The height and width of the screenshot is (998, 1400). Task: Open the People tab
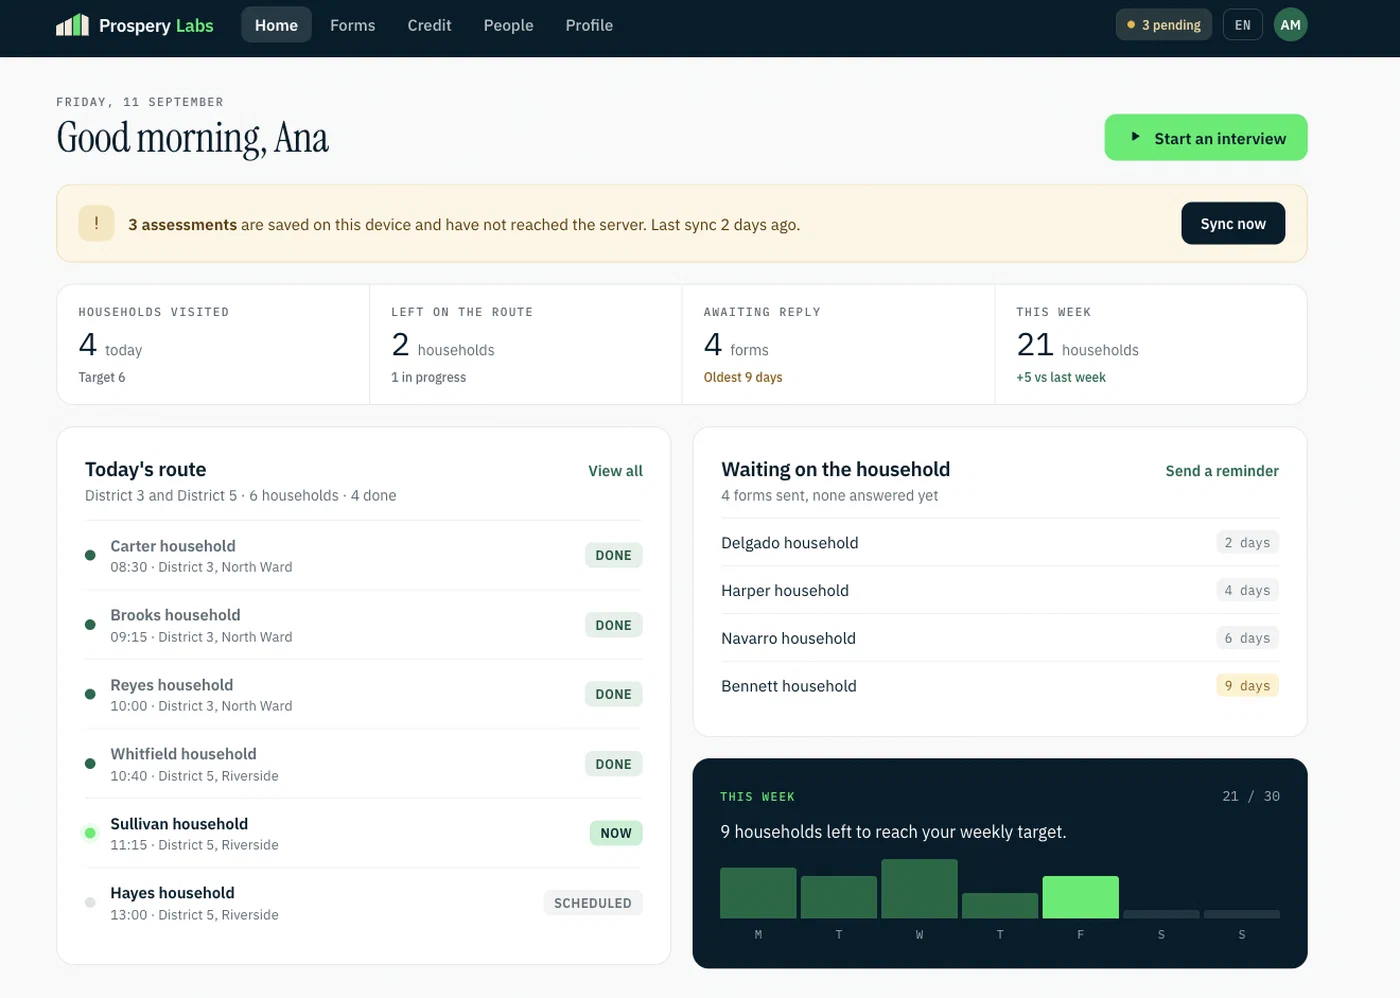pyautogui.click(x=508, y=25)
